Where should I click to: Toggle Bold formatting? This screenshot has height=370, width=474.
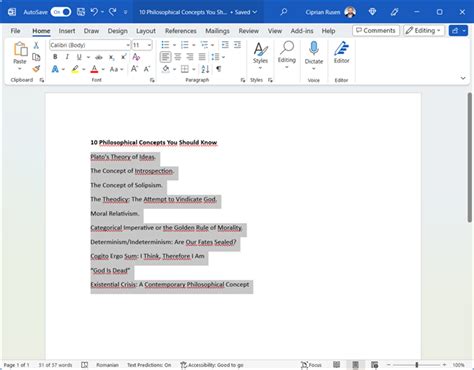click(55, 57)
